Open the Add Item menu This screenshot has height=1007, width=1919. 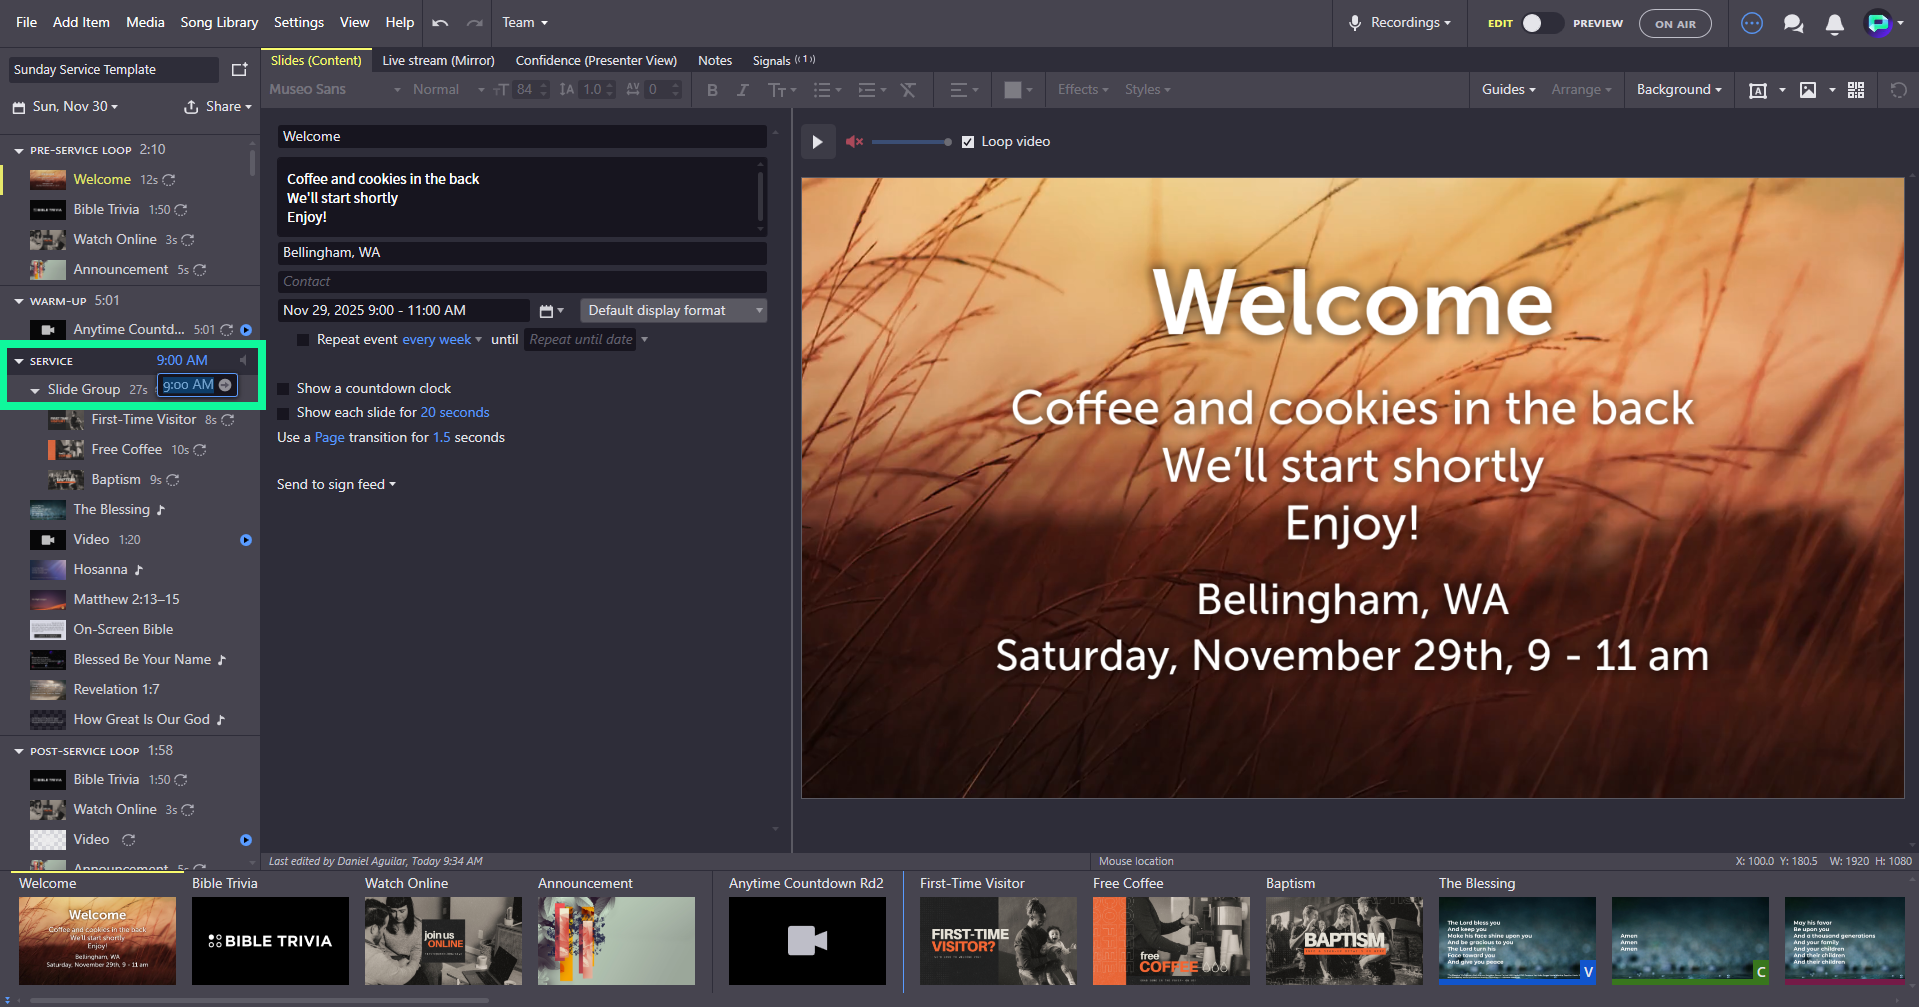[81, 23]
